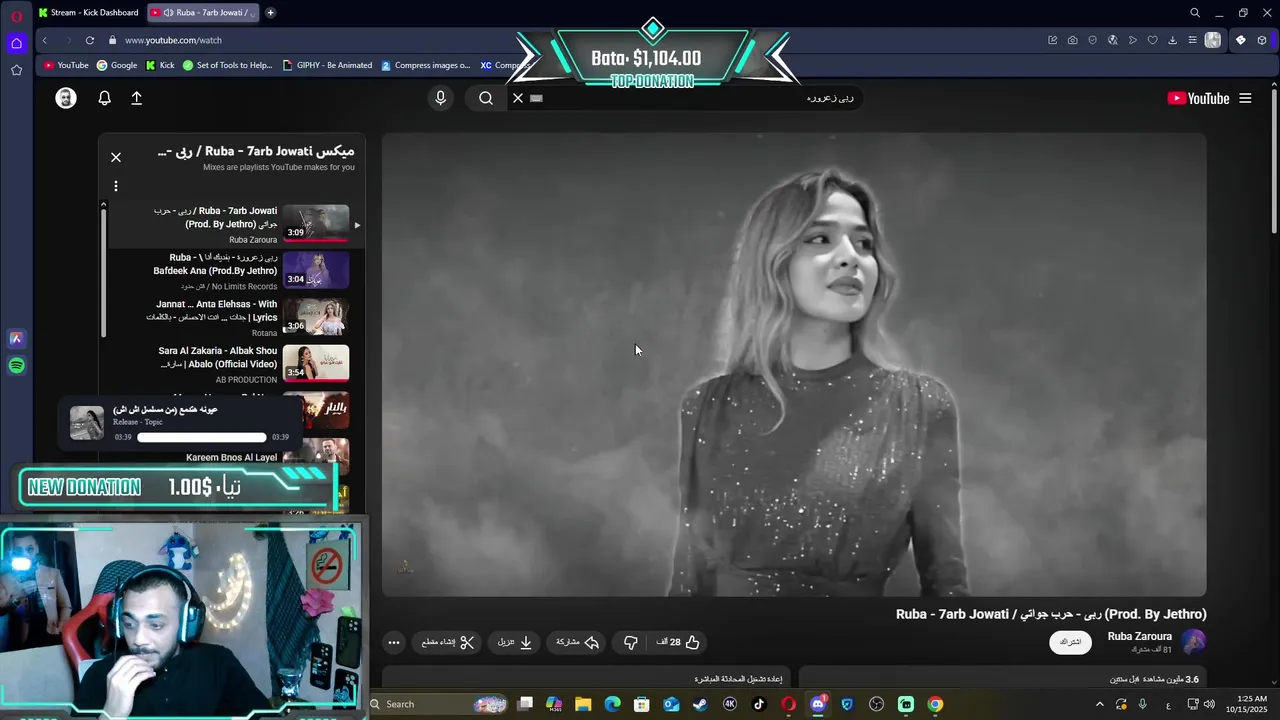Open Opera tab search magnifier
The width and height of the screenshot is (1280, 720).
tap(1195, 13)
